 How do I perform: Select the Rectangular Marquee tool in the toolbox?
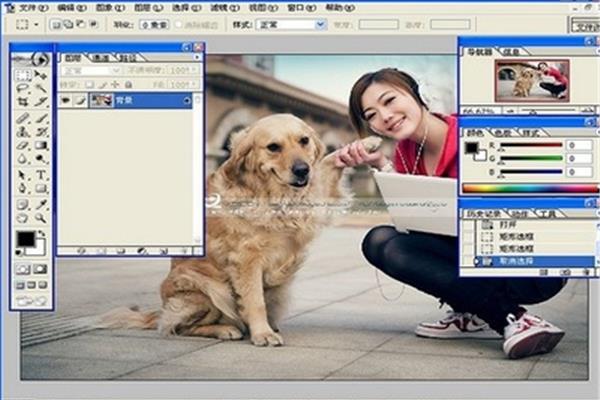[x=23, y=75]
